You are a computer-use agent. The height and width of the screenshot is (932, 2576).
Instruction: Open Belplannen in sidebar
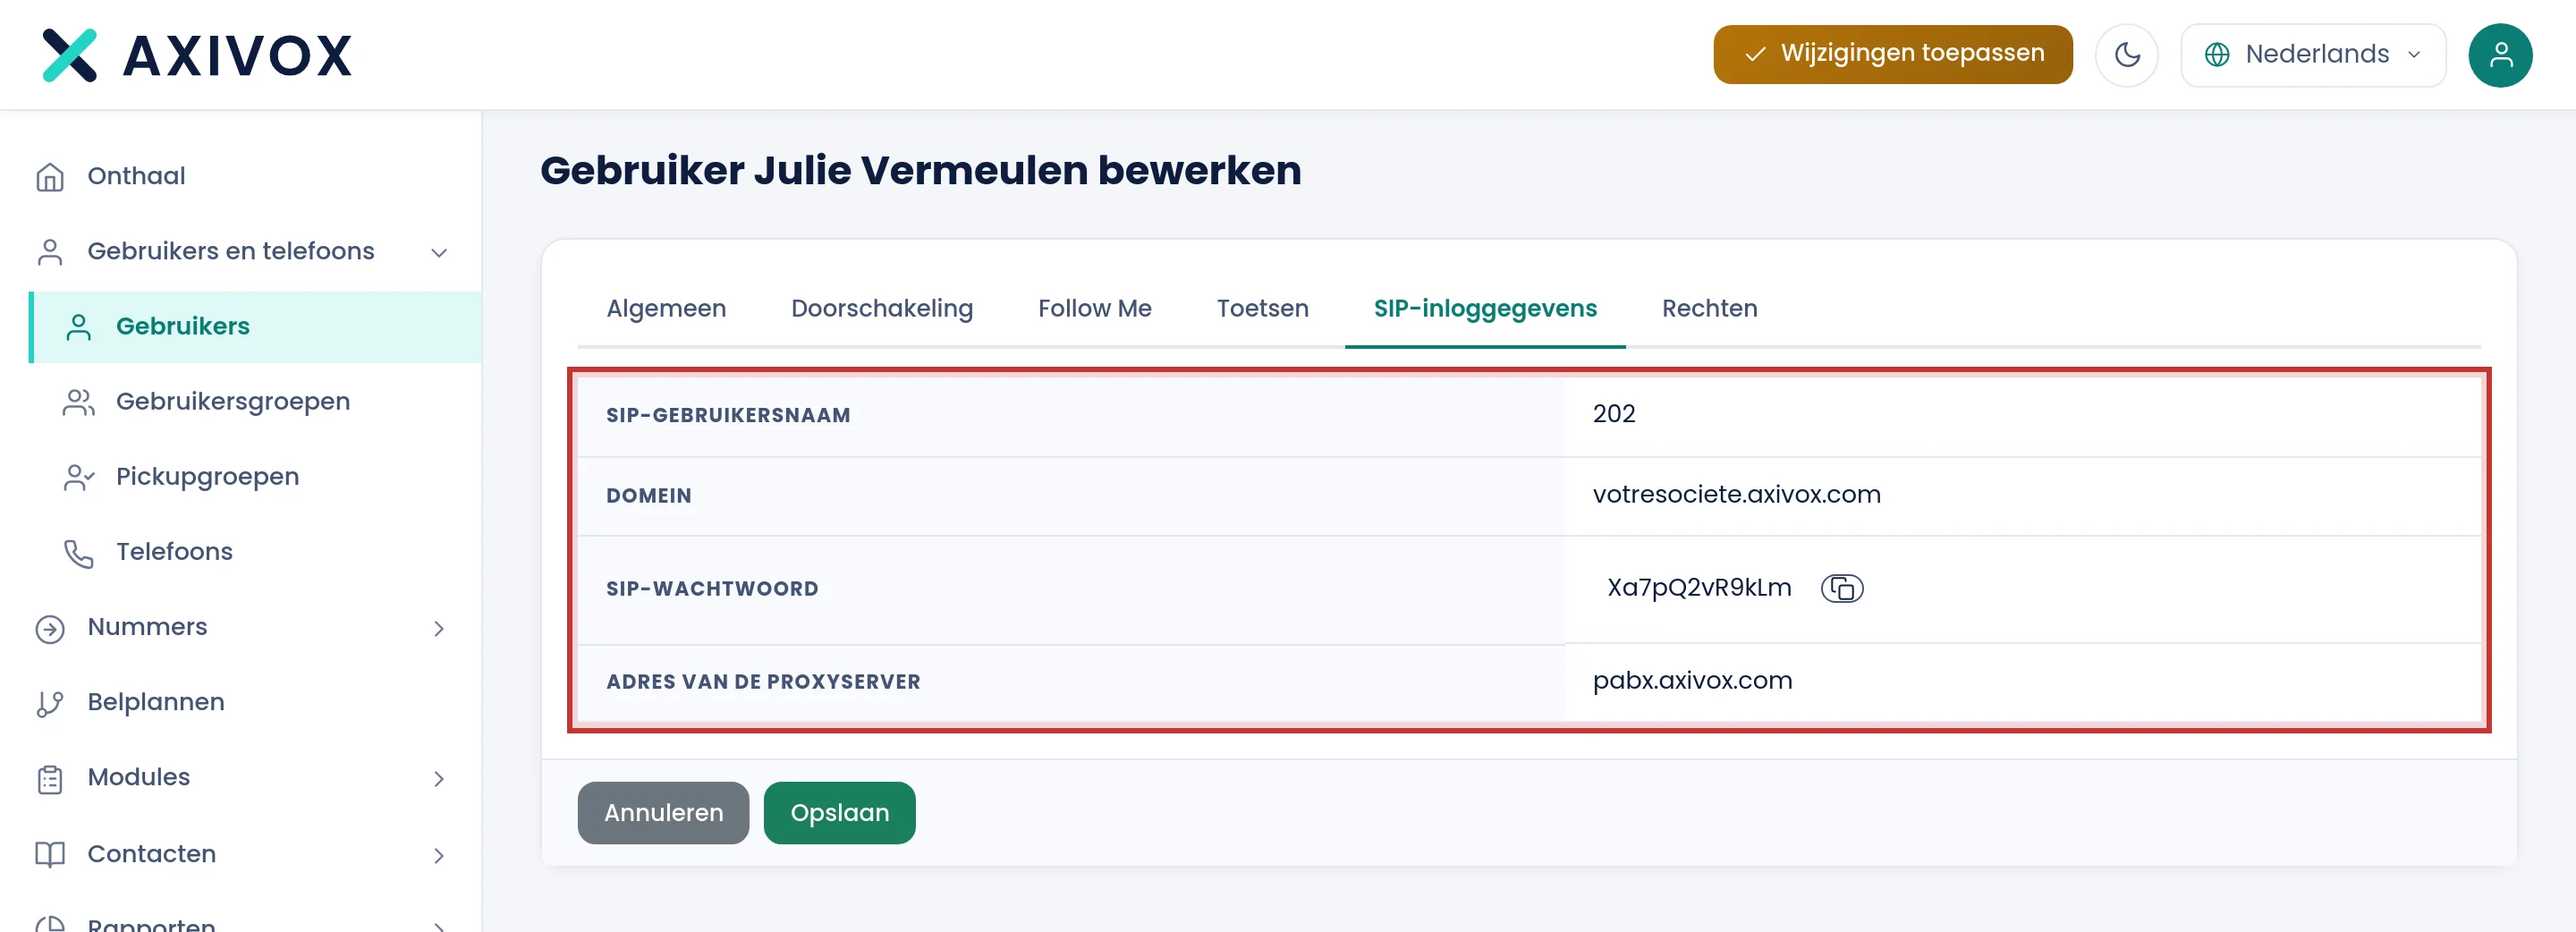point(155,702)
